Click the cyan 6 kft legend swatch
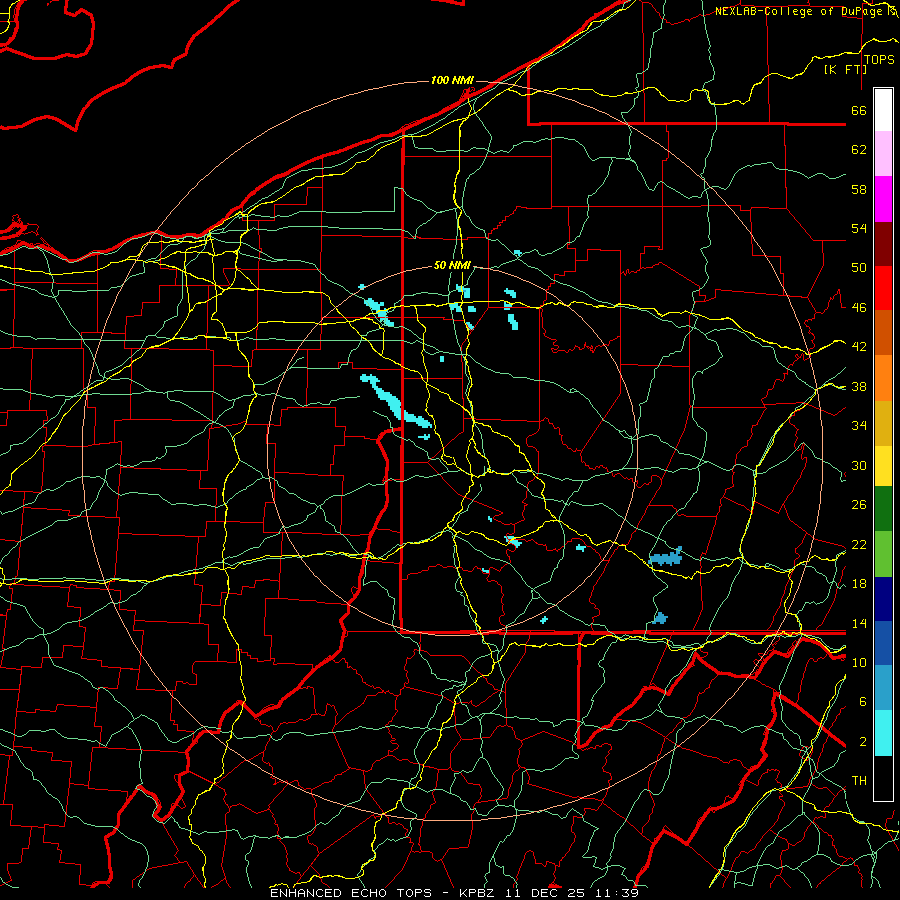 pos(883,733)
